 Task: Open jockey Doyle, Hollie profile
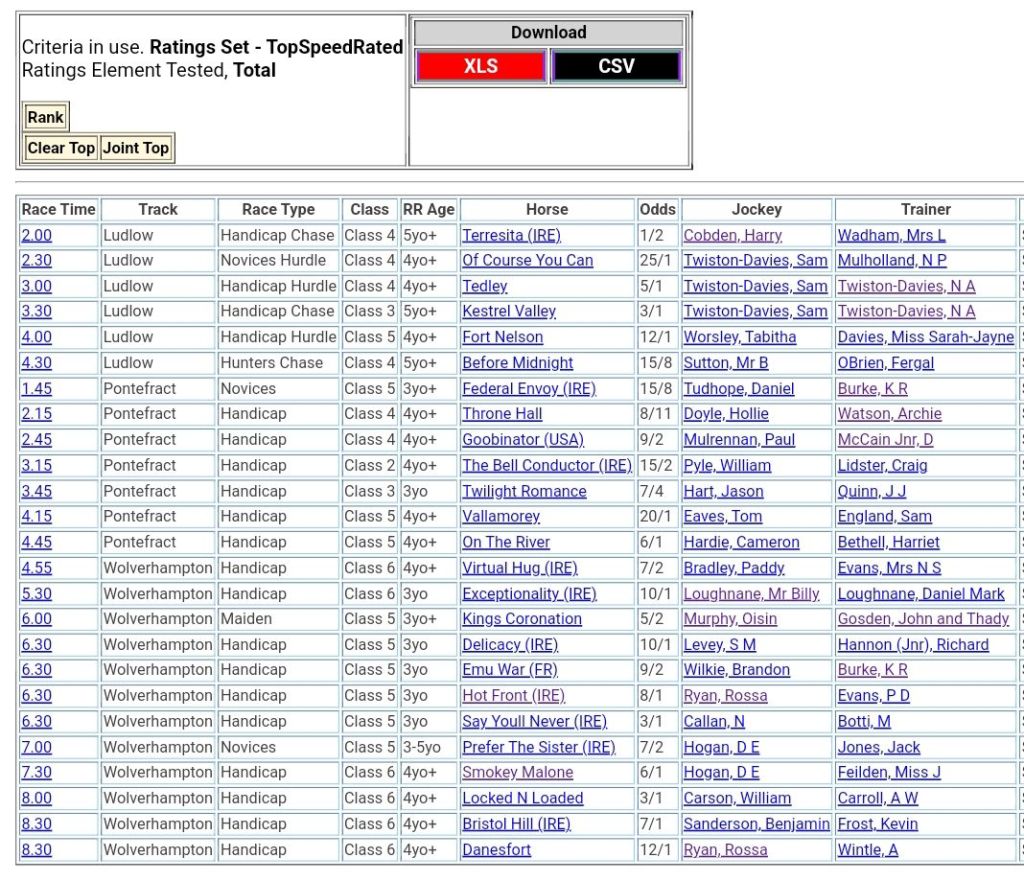tap(726, 414)
